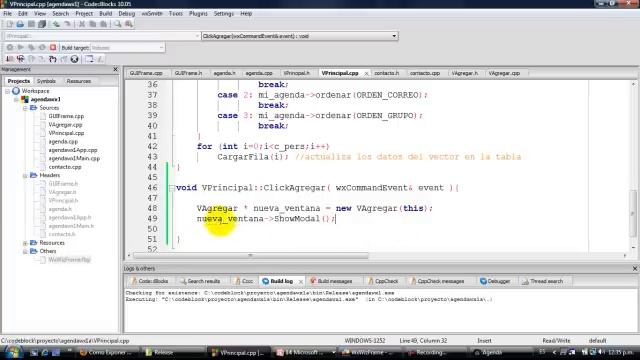This screenshot has width=640, height=360.
Task: Open the Build menu
Action: pos(106,13)
